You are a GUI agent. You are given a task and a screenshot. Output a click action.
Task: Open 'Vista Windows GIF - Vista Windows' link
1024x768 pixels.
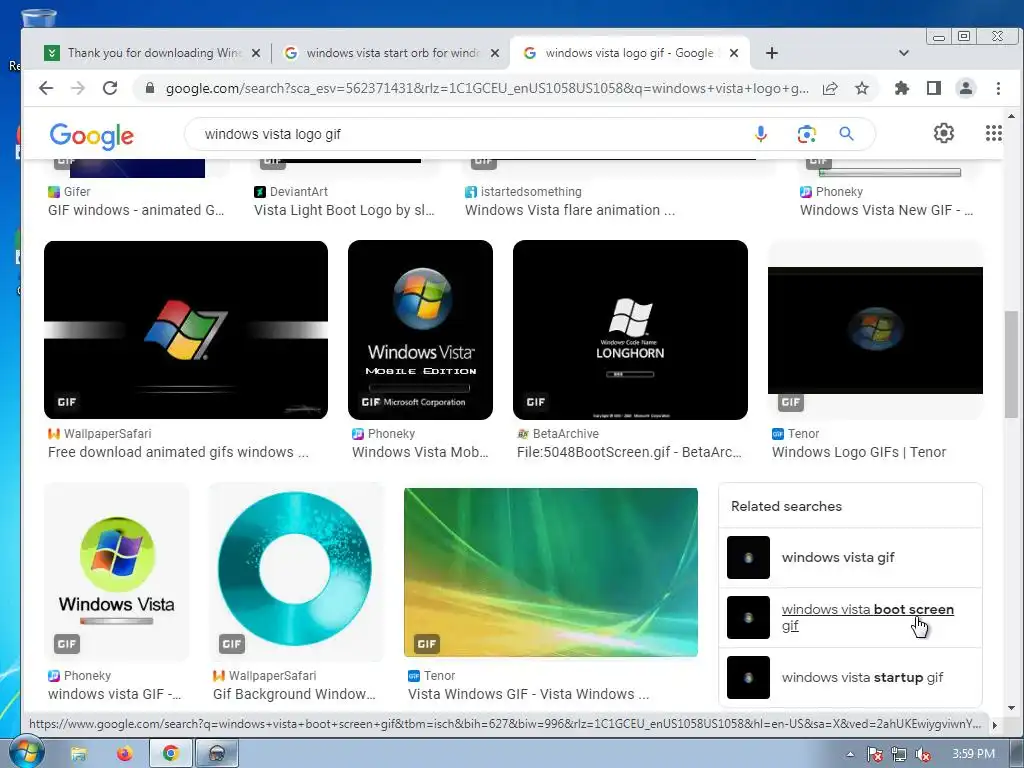pos(528,694)
